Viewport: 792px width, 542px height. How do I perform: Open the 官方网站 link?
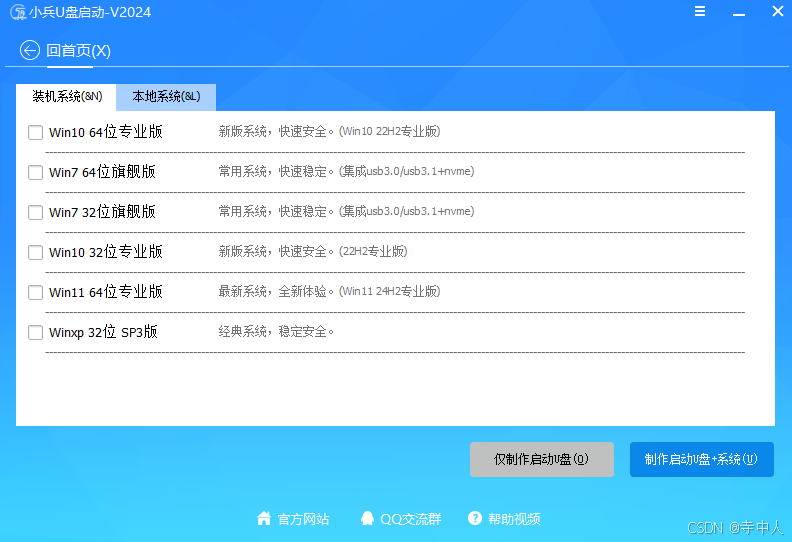tap(303, 519)
